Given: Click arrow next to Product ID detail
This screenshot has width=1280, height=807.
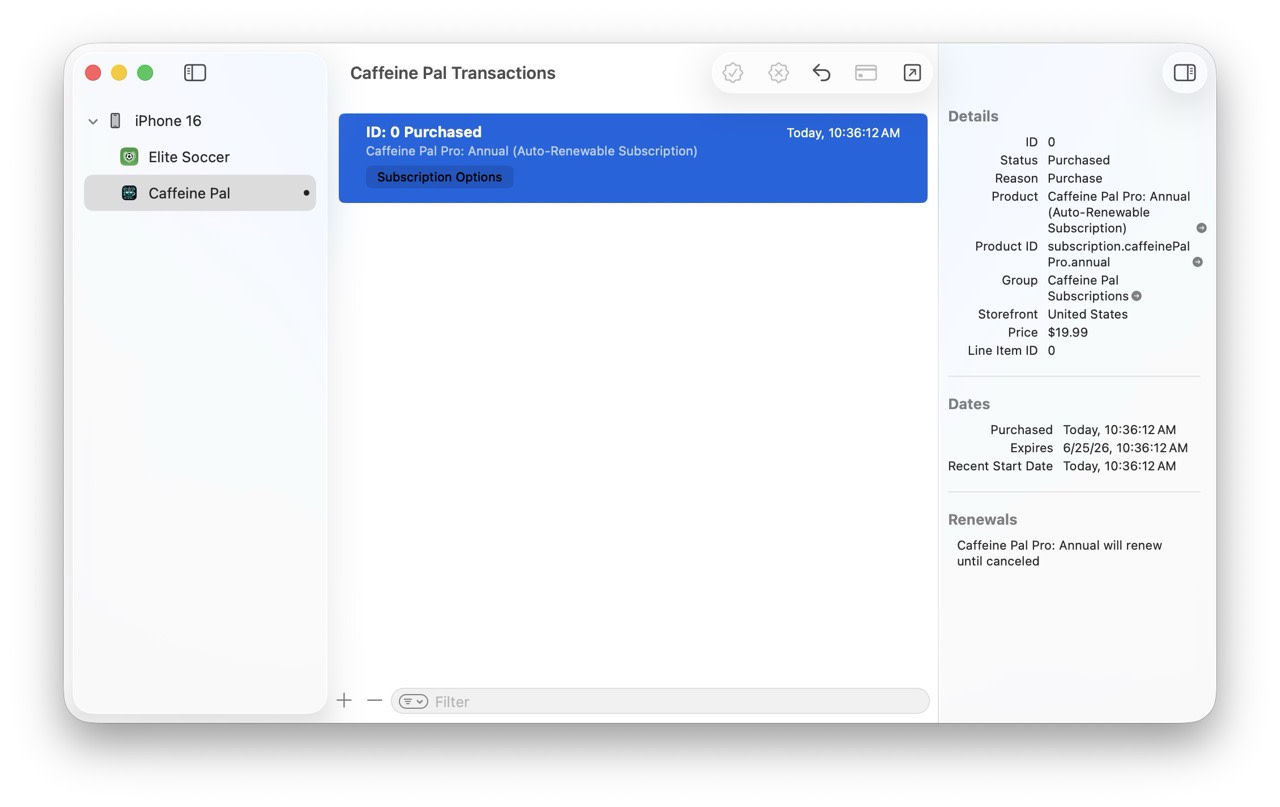Looking at the screenshot, I should [1197, 262].
